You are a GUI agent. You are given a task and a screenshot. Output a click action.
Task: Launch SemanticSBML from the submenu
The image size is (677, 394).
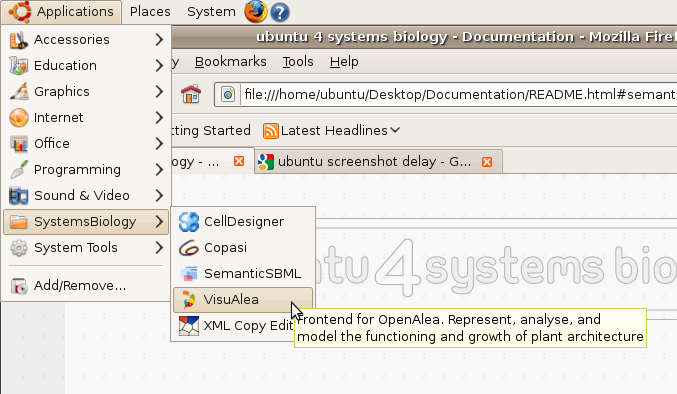pyautogui.click(x=243, y=274)
